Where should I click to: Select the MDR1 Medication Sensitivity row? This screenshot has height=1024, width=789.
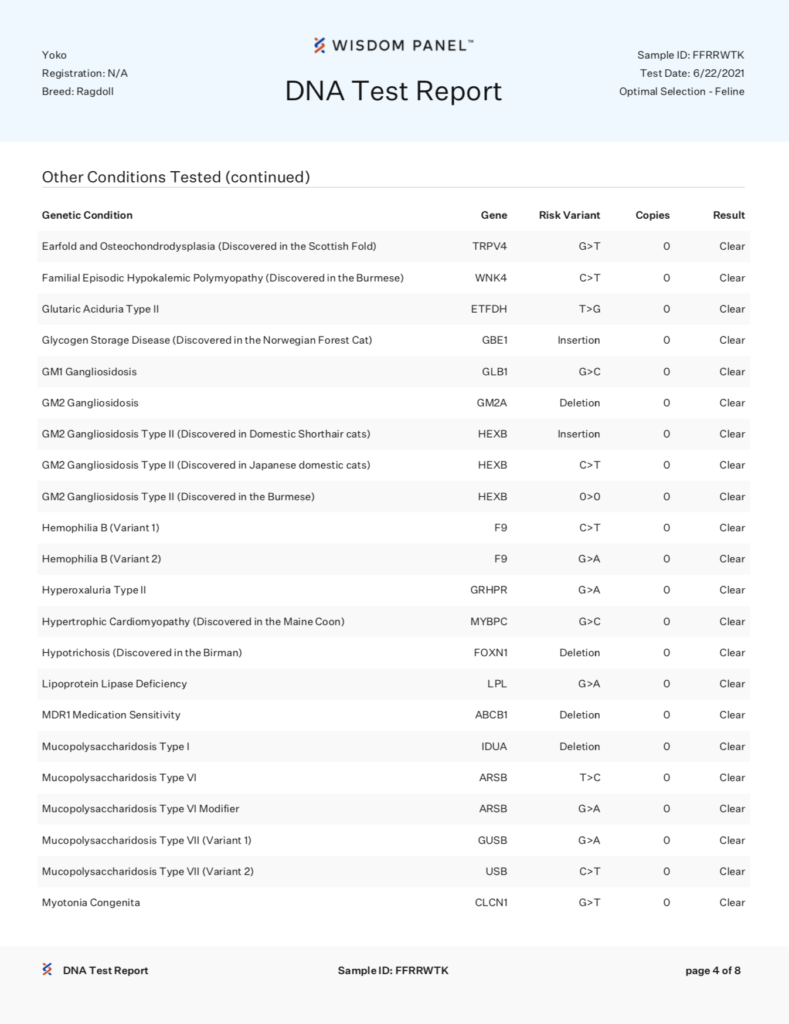click(393, 715)
